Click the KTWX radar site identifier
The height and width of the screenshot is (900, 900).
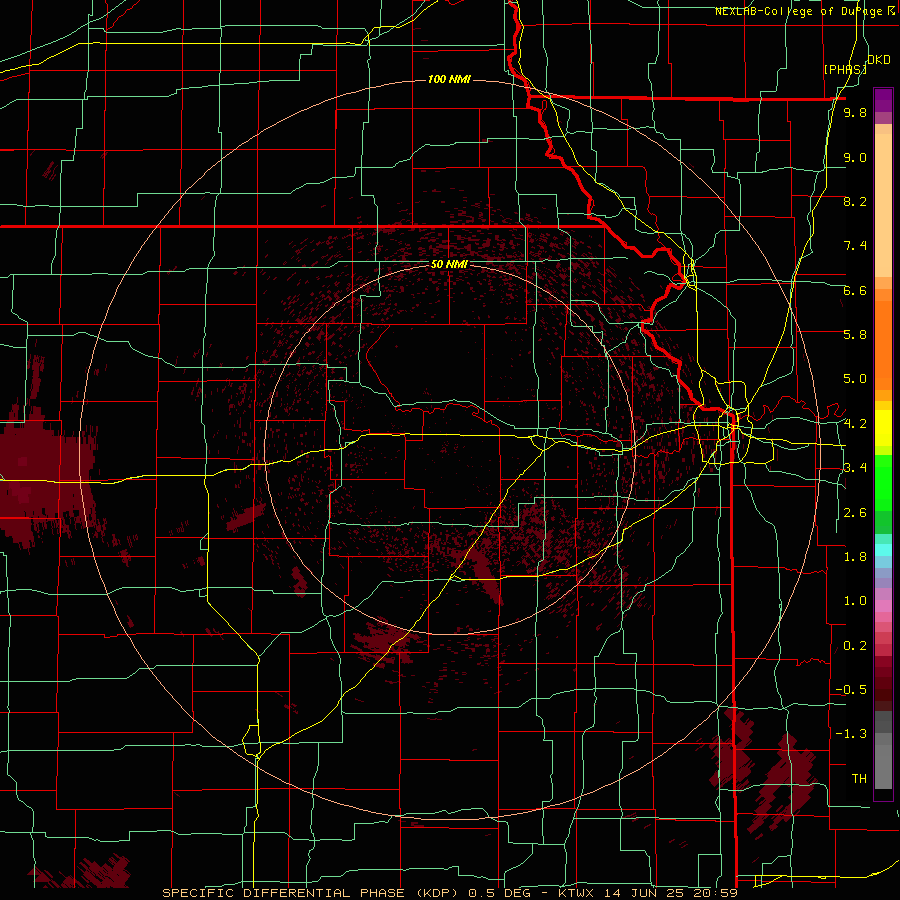[576, 893]
